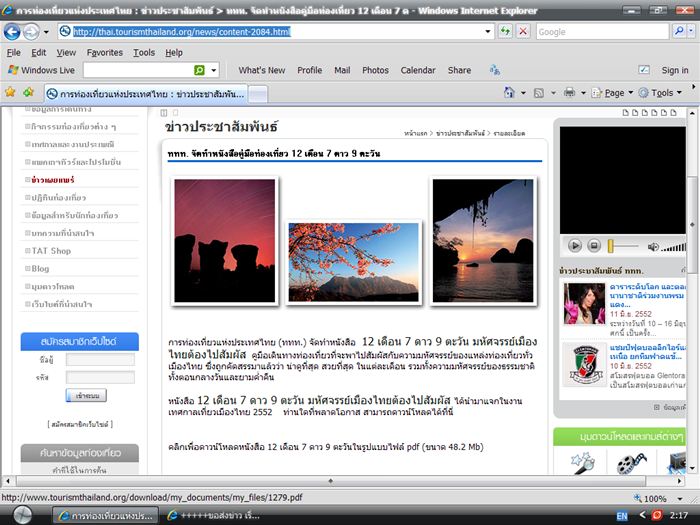Click the Favorites star icon
This screenshot has height=525, width=700.
pyautogui.click(x=10, y=92)
